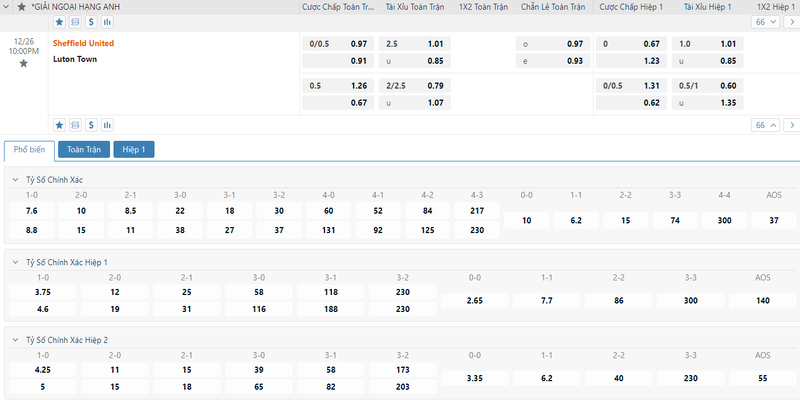The image size is (800, 400).
Task: Pick second-half 2-2 odds 40
Action: [619, 378]
